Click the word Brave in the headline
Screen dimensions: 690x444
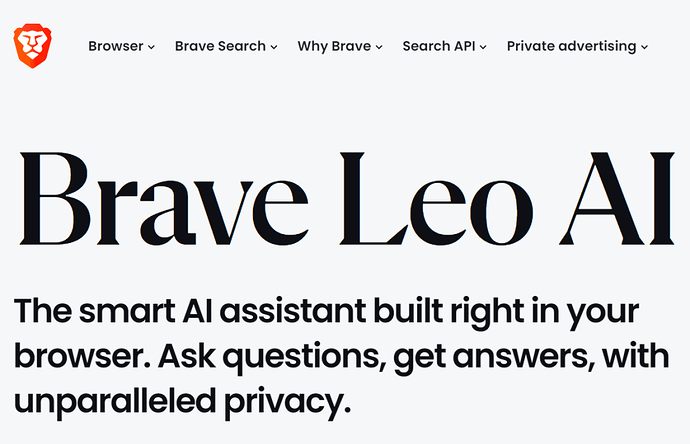pos(164,198)
